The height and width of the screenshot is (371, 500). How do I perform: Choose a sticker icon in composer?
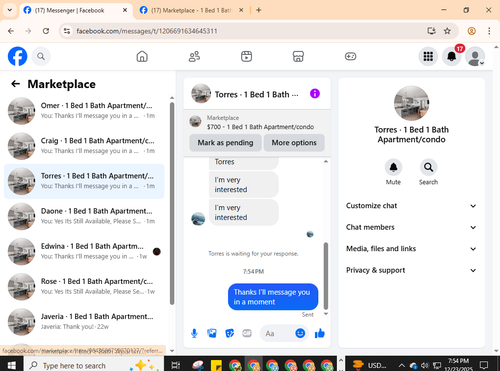(230, 333)
